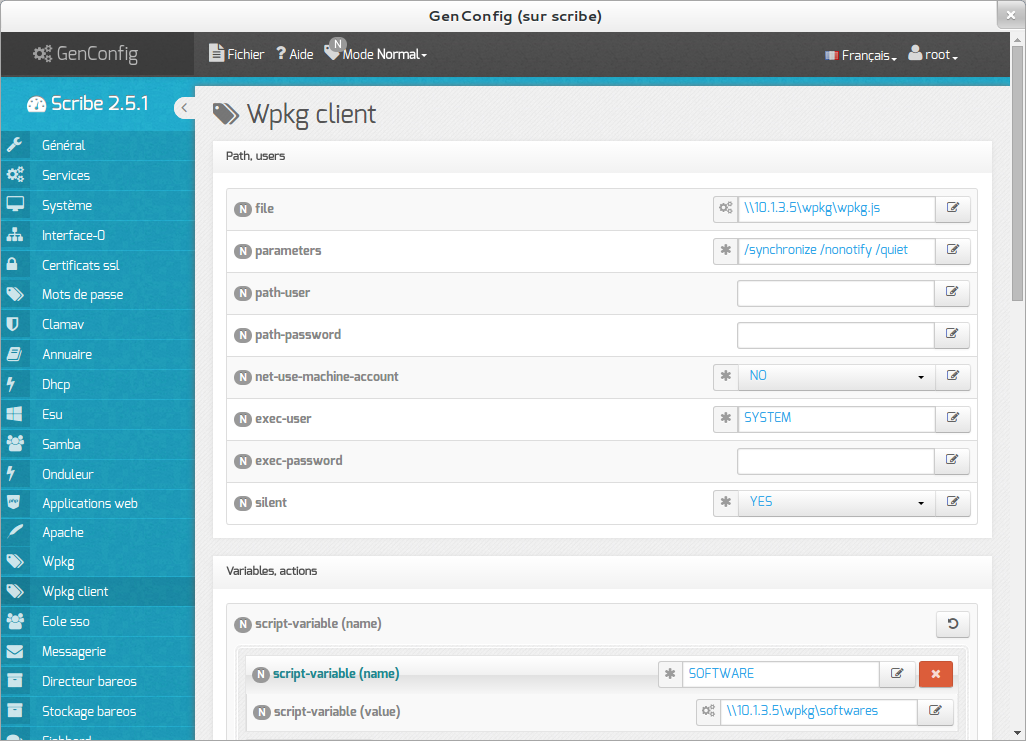
Task: Open the Français language dropdown
Action: pyautogui.click(x=860, y=56)
